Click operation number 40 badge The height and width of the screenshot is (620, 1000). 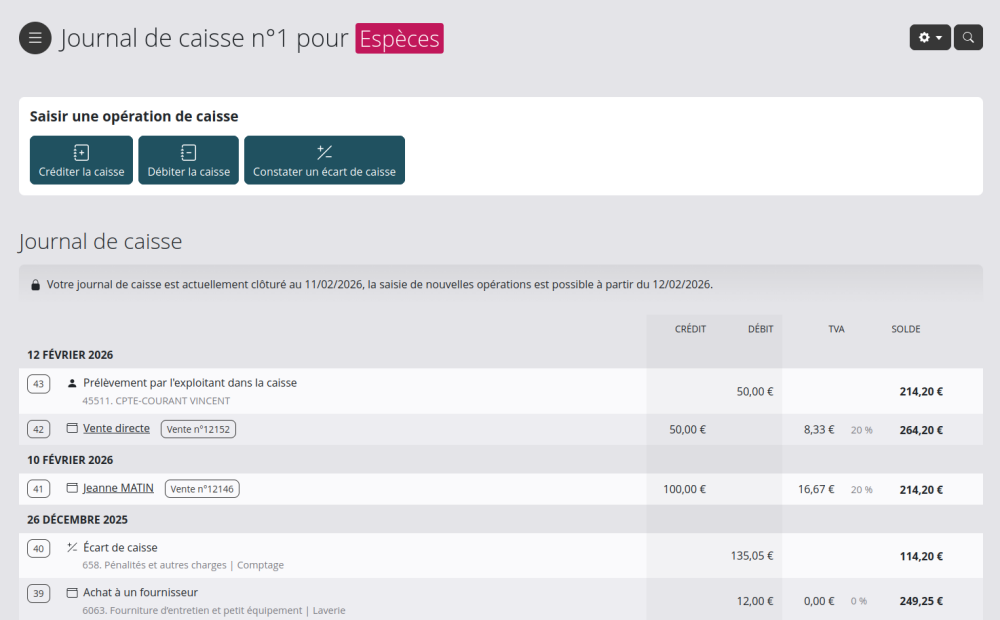tap(39, 548)
